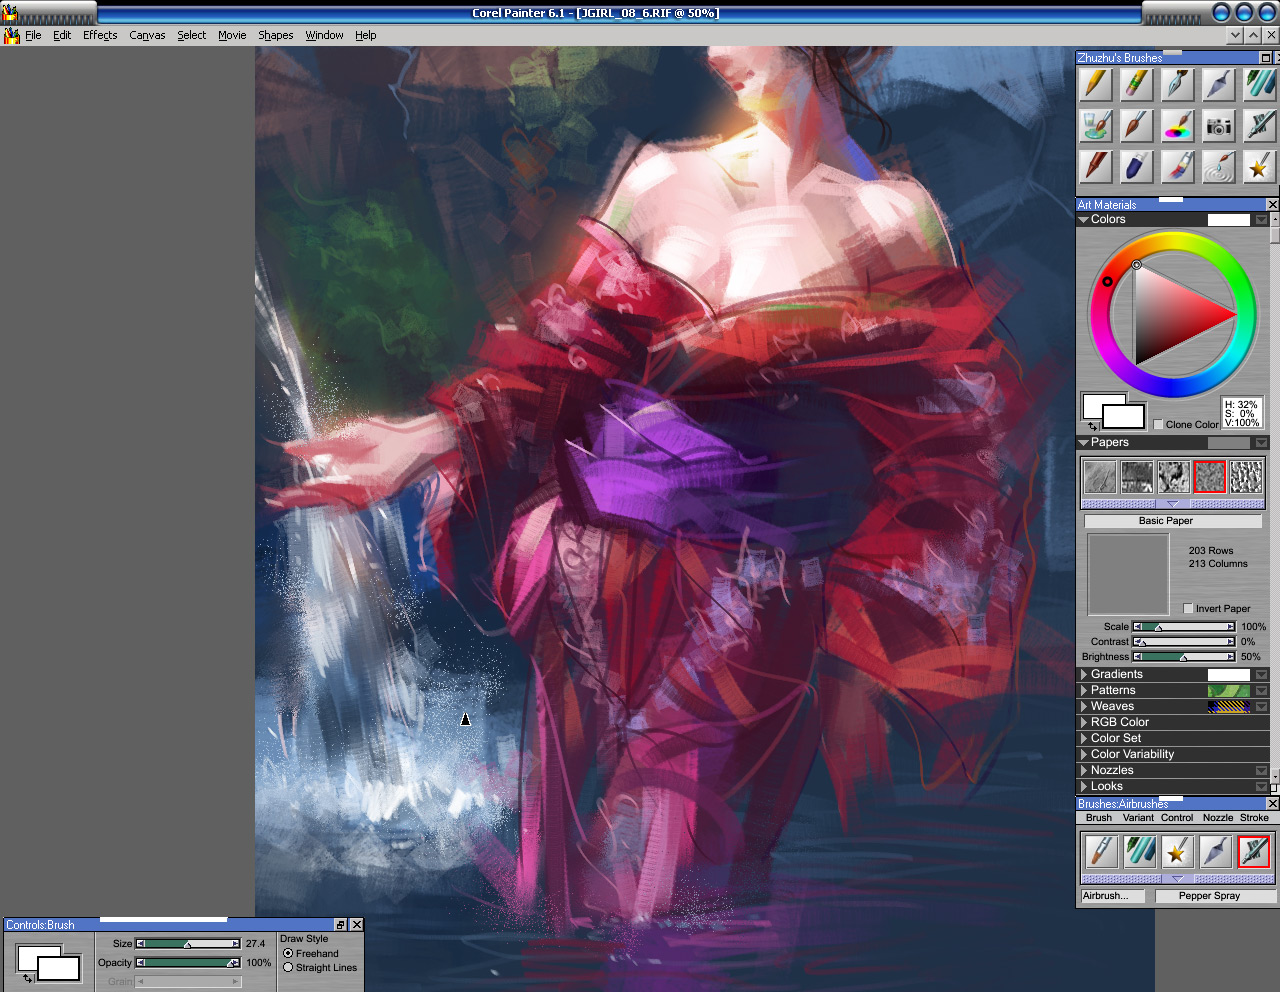The width and height of the screenshot is (1280, 992).
Task: Select Freehand draw style
Action: [288, 954]
